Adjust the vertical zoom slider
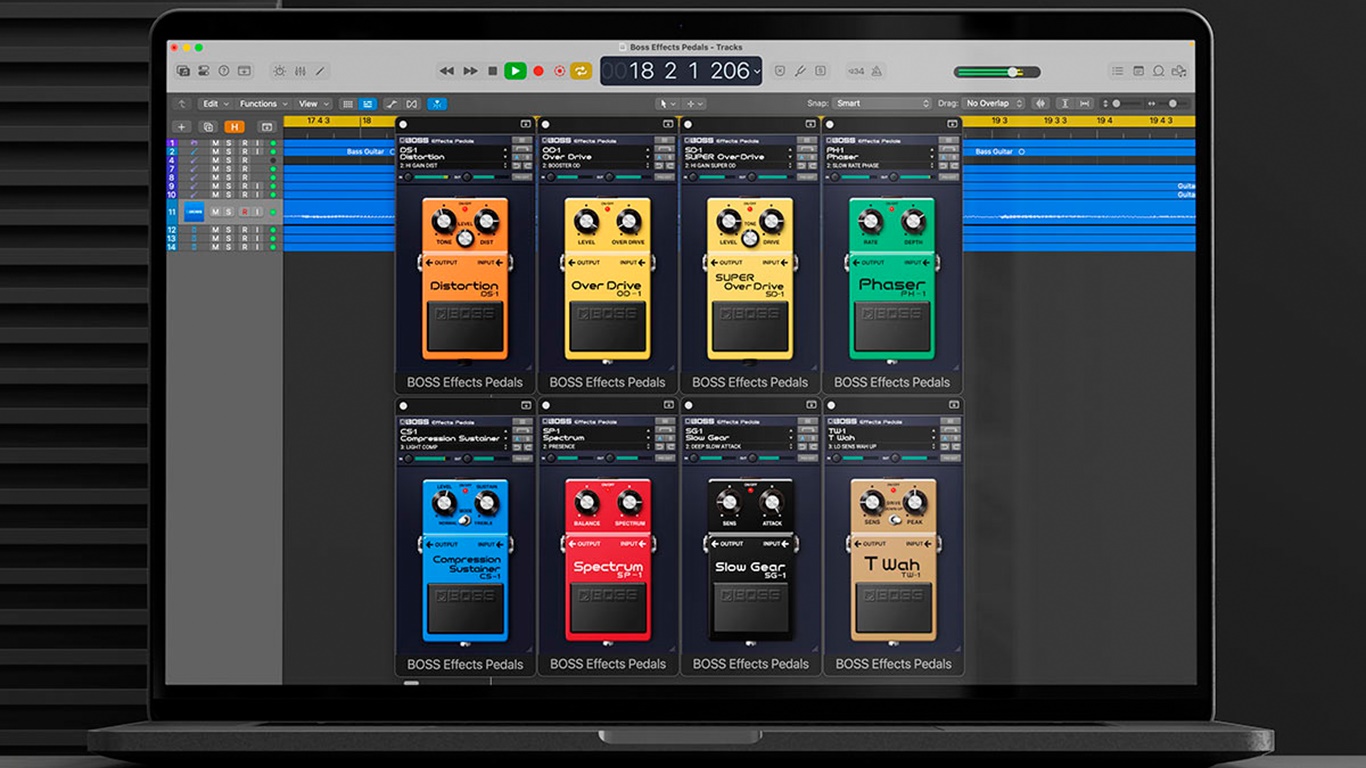The height and width of the screenshot is (768, 1366). [x=1122, y=104]
